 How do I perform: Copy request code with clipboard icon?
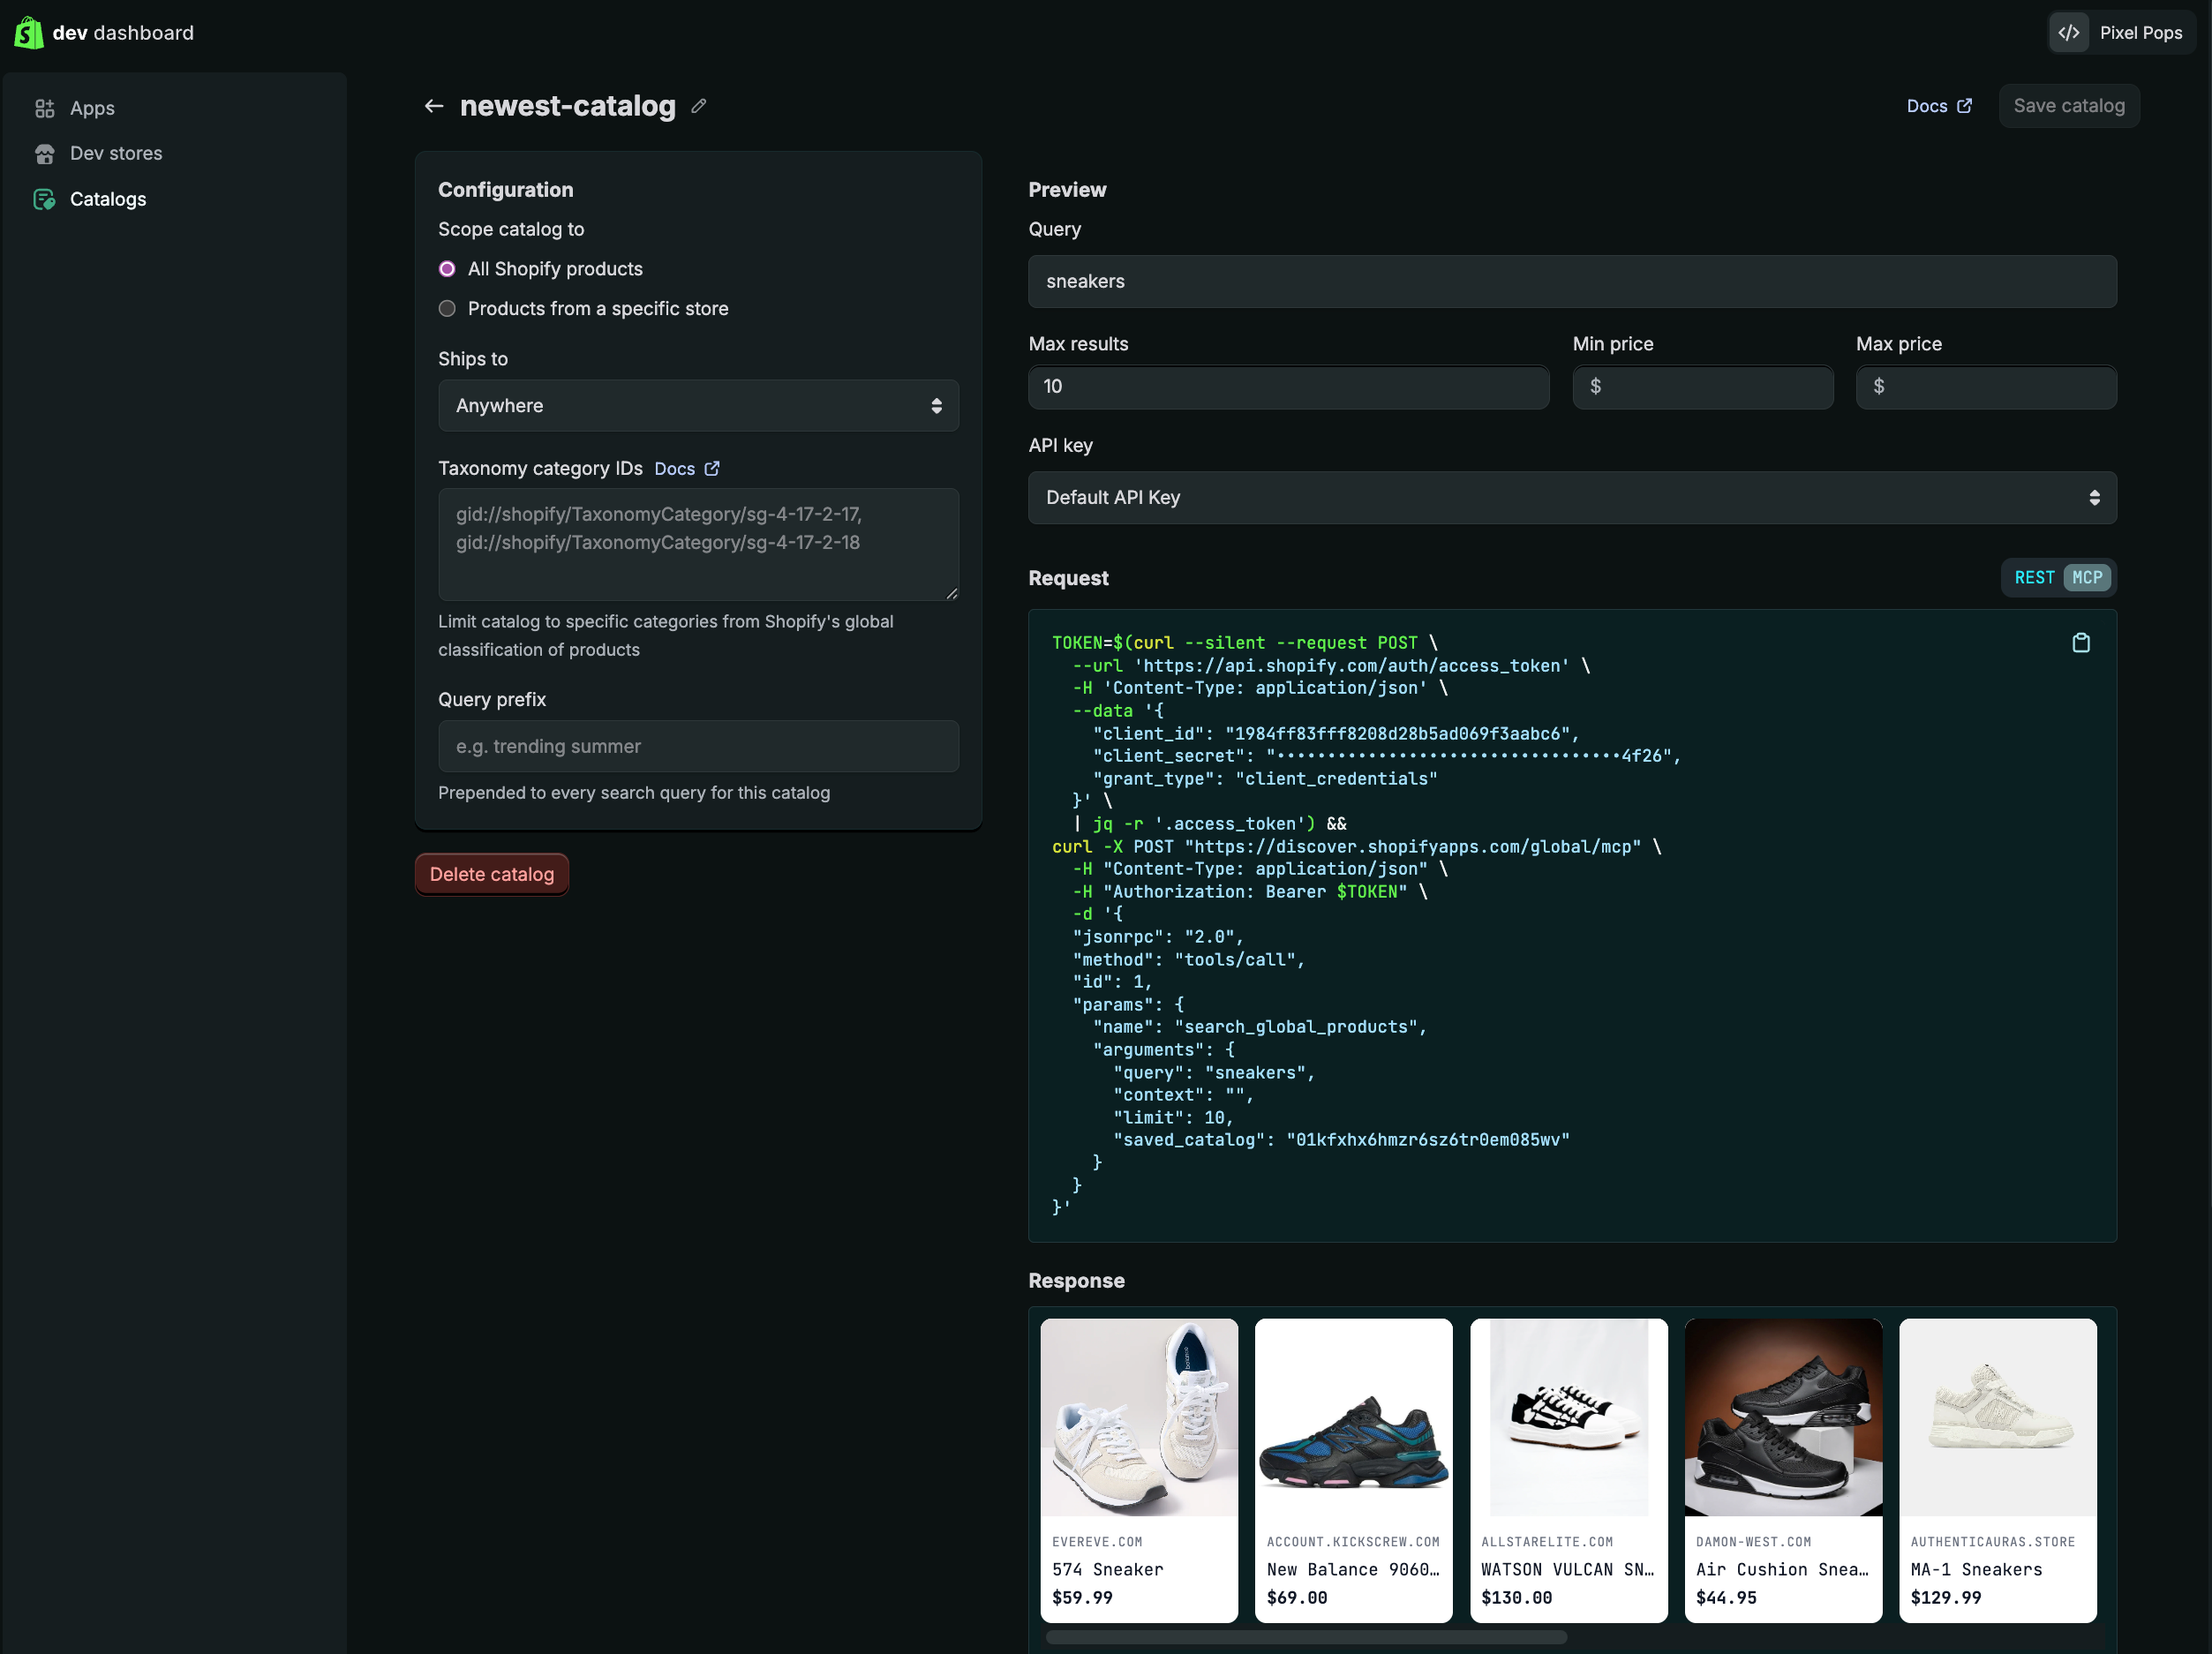(x=2081, y=643)
